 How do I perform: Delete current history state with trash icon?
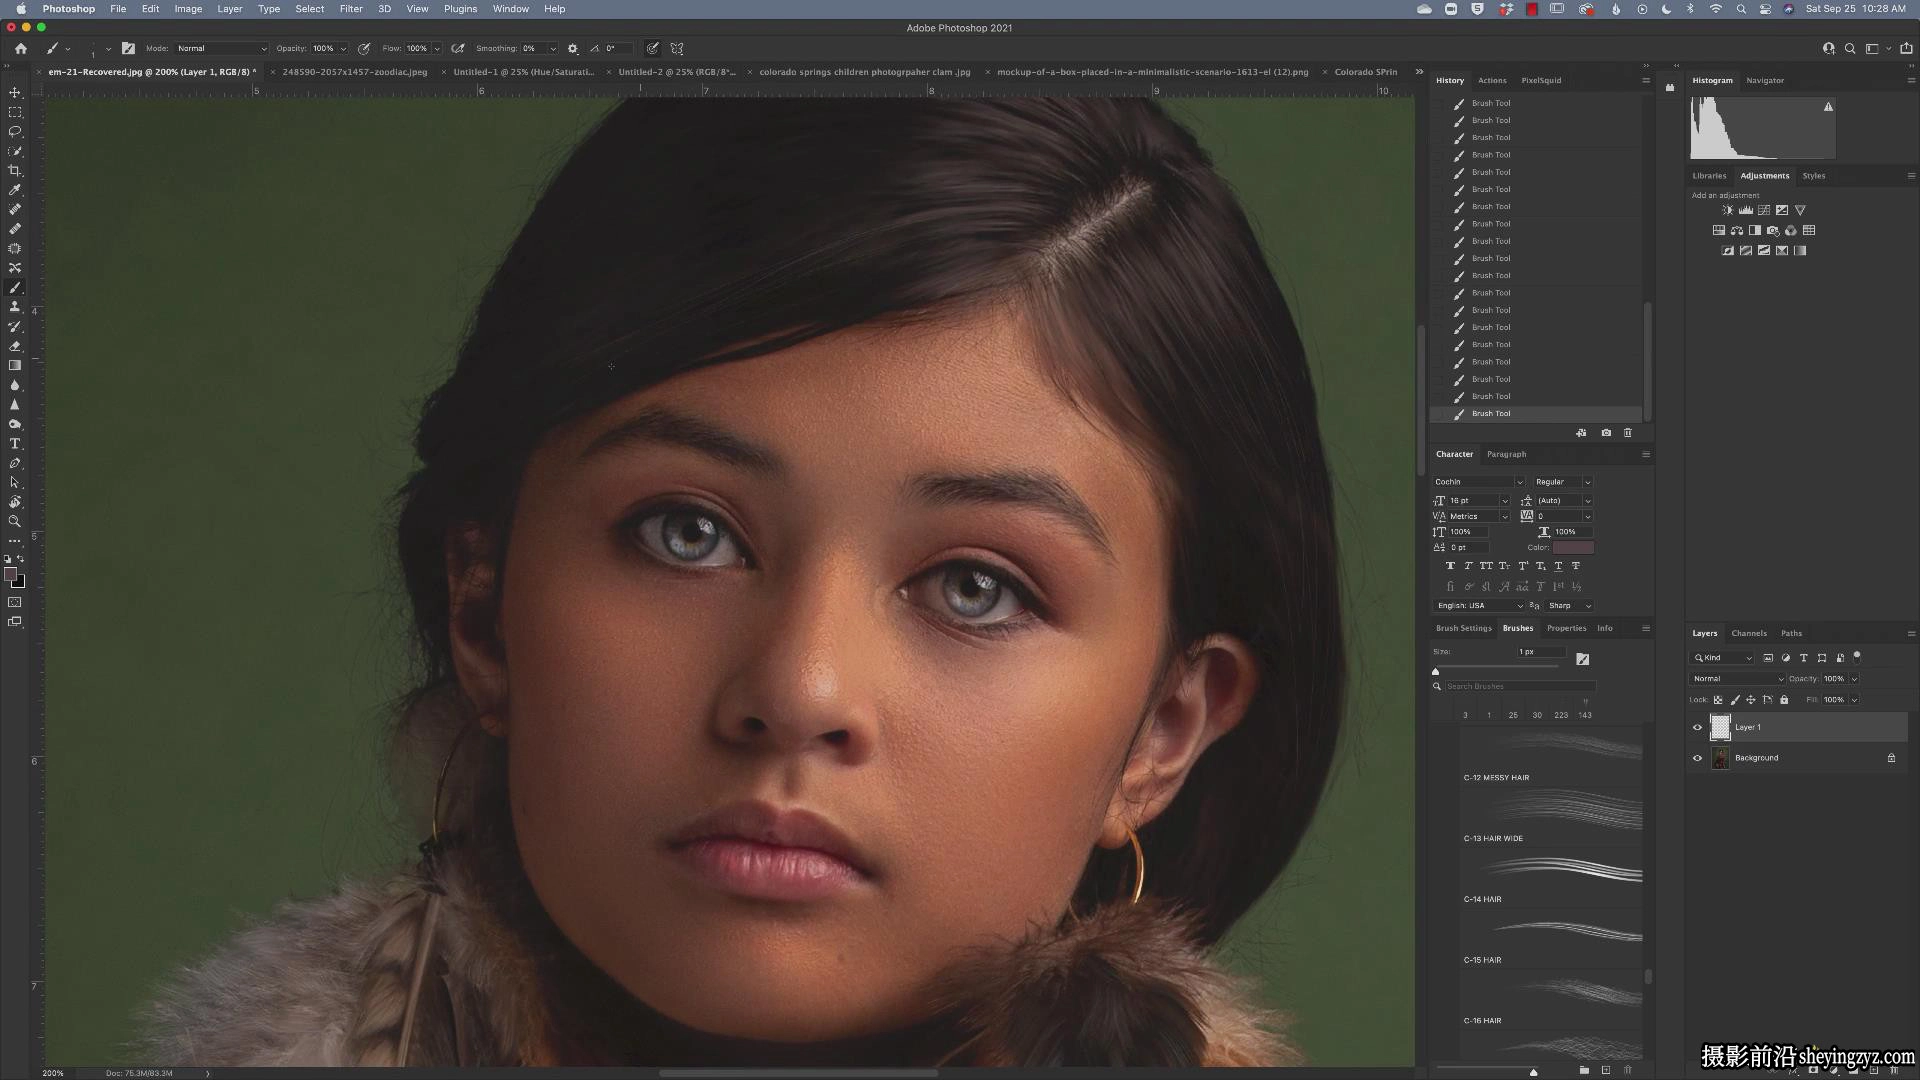1628,433
